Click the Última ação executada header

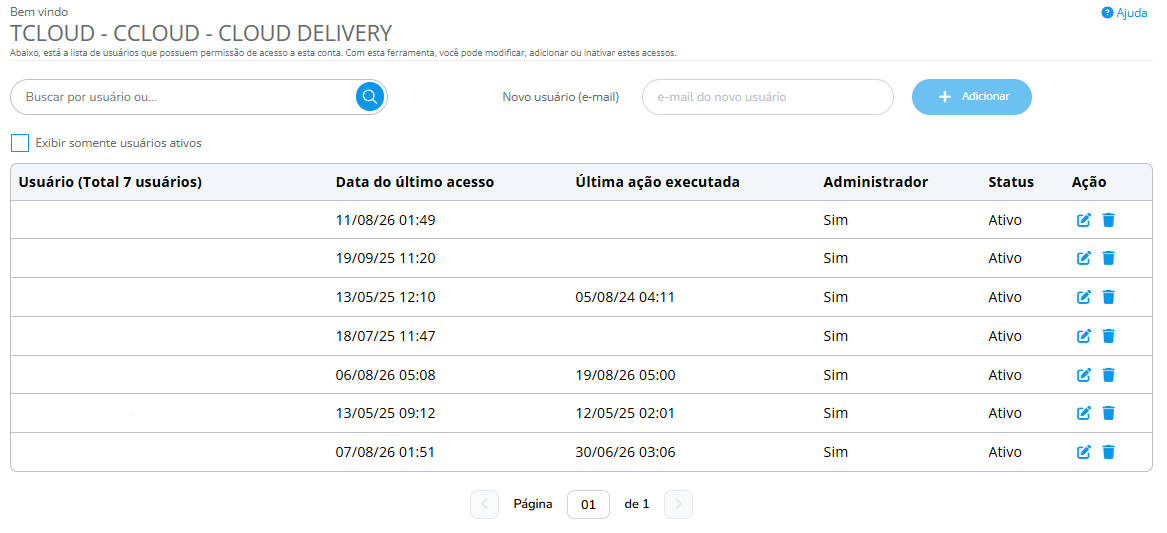657,182
